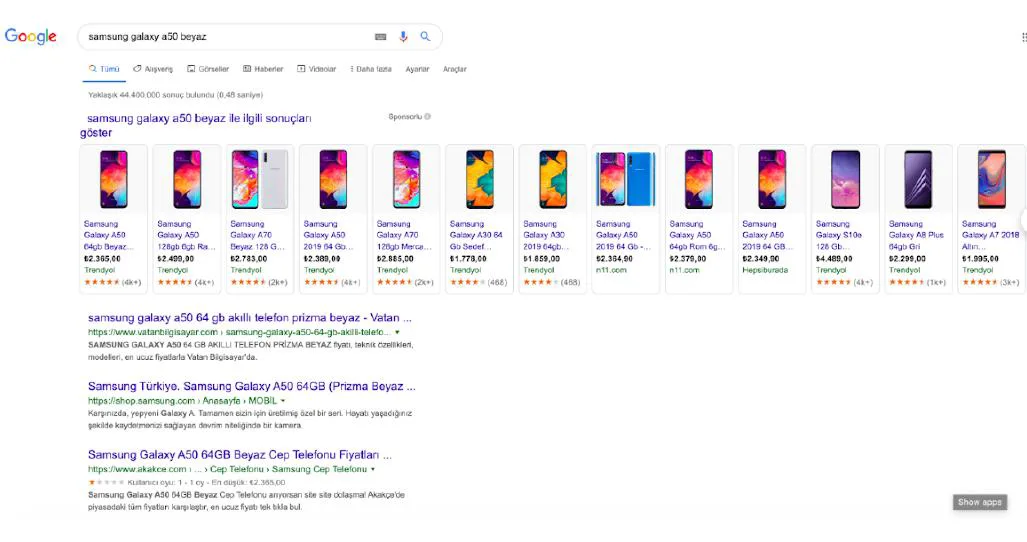Expand the Daha fazla menu
Screen dimensions: 1027x542
pos(371,69)
